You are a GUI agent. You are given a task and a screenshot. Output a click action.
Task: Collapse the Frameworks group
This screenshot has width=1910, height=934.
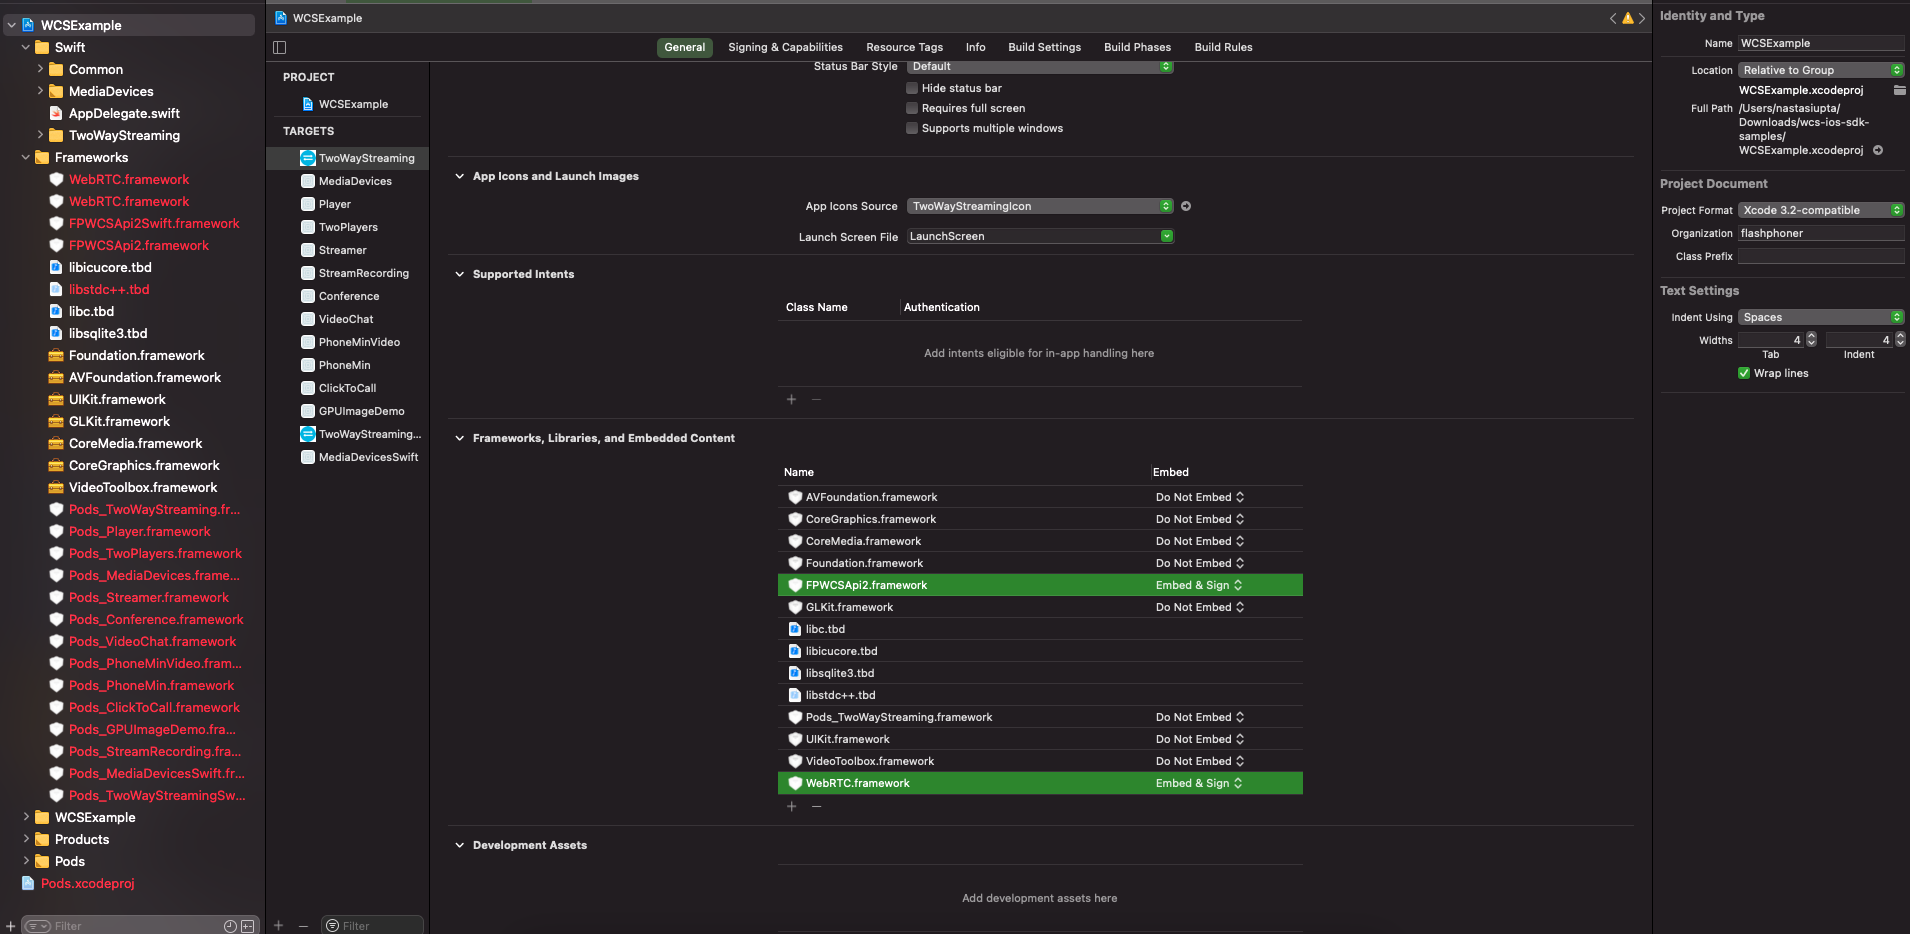[x=26, y=157]
